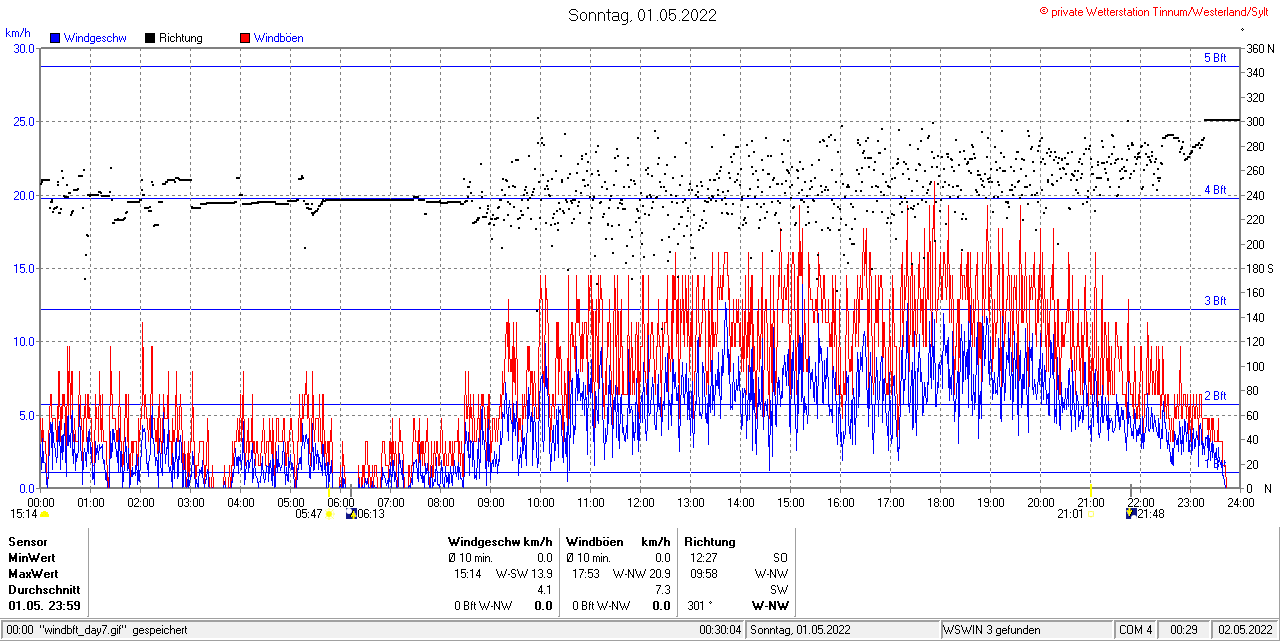This screenshot has width=1280, height=641.
Task: Click the 30.0 value on the speed axis
Action: point(24,48)
